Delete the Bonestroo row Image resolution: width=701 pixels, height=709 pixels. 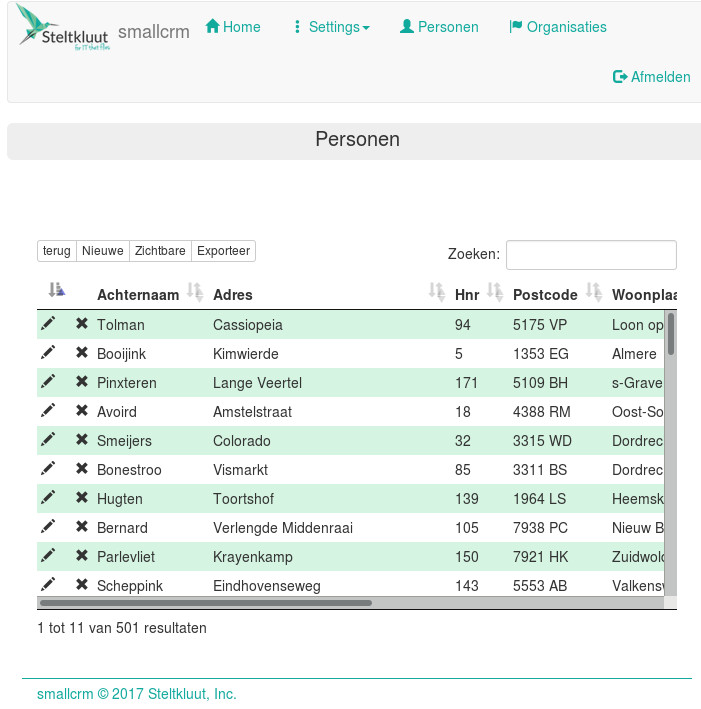[x=82, y=468]
